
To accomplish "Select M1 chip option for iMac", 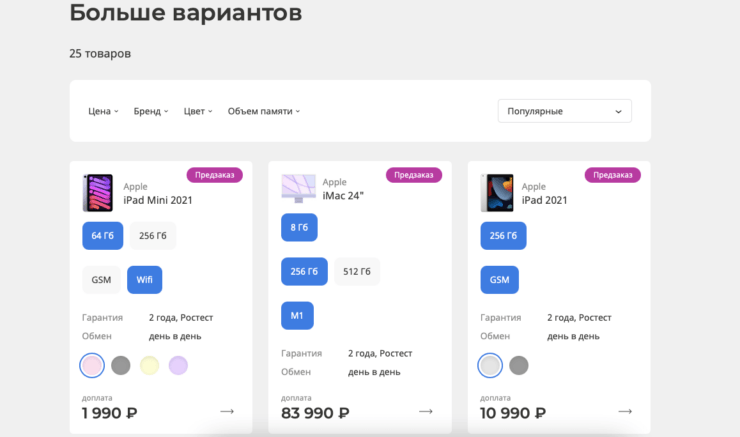I will [x=297, y=315].
